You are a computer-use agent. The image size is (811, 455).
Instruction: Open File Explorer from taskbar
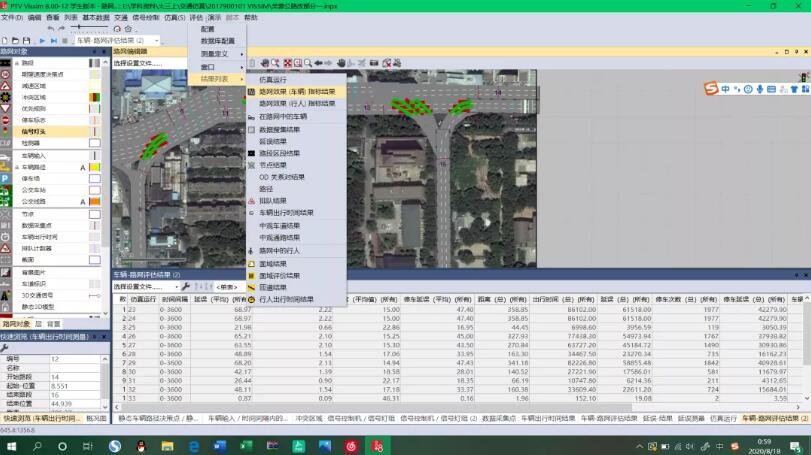pyautogui.click(x=167, y=446)
